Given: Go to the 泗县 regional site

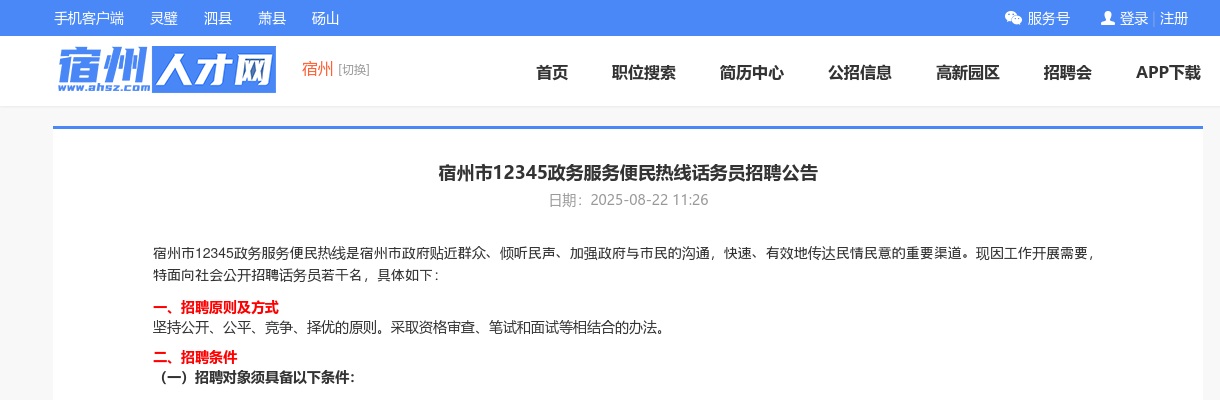Looking at the screenshot, I should [x=217, y=18].
